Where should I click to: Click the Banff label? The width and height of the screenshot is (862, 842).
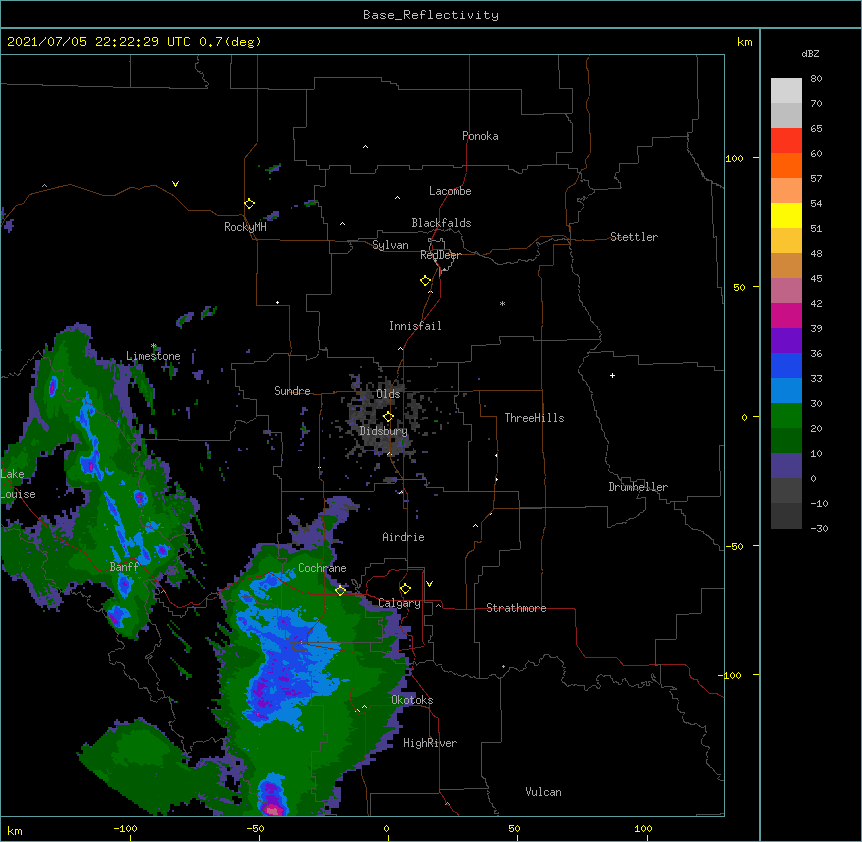click(124, 567)
